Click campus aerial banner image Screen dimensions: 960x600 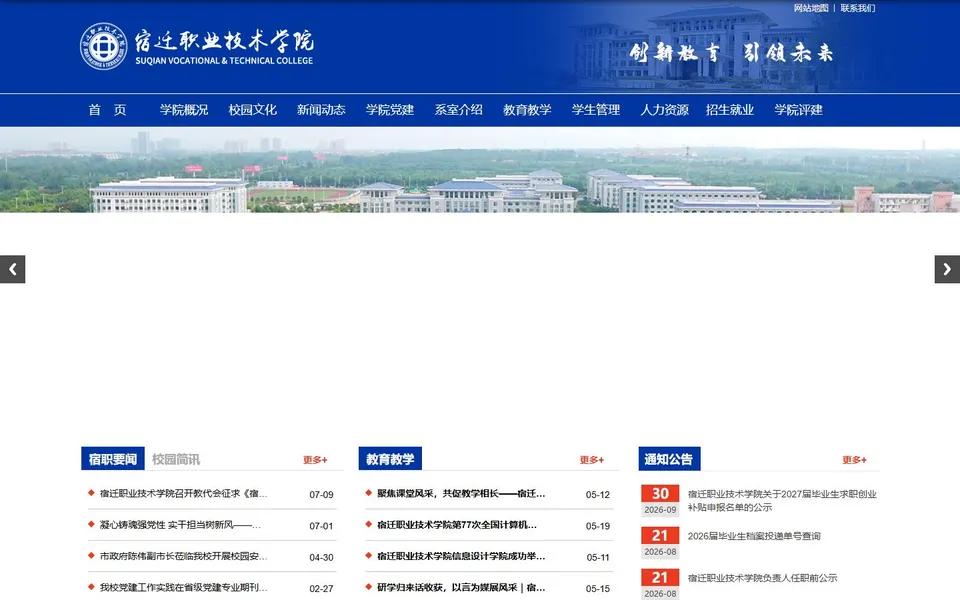[480, 170]
